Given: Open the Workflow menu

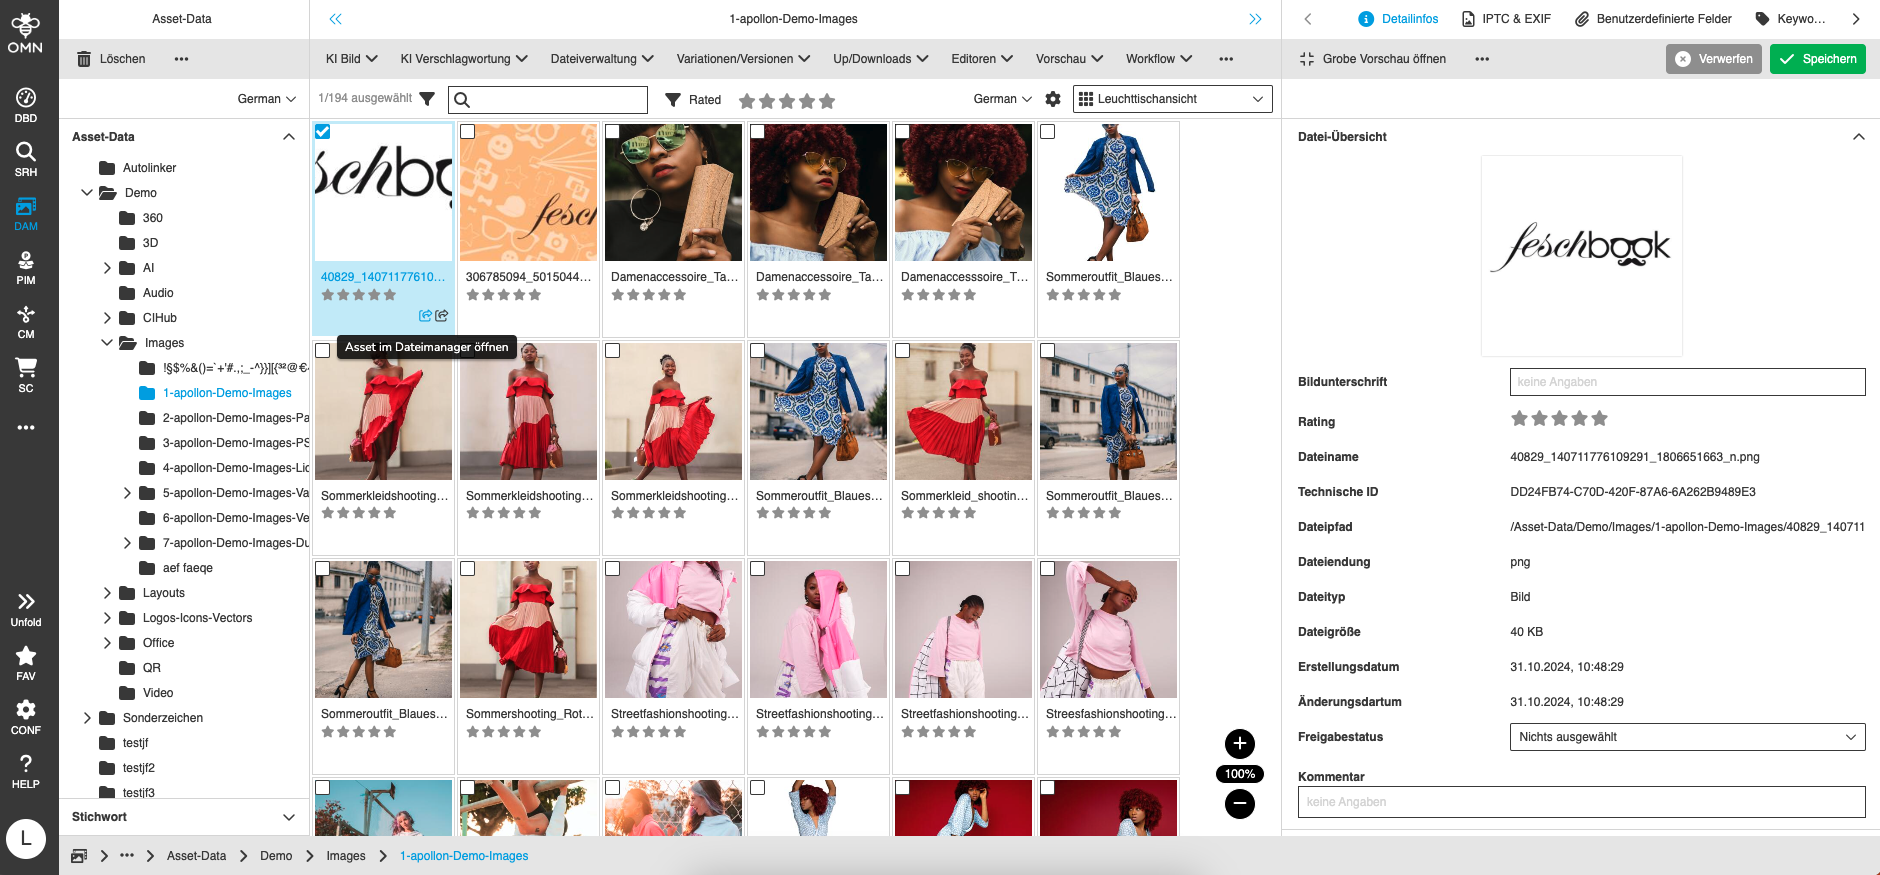Looking at the screenshot, I should (1158, 59).
